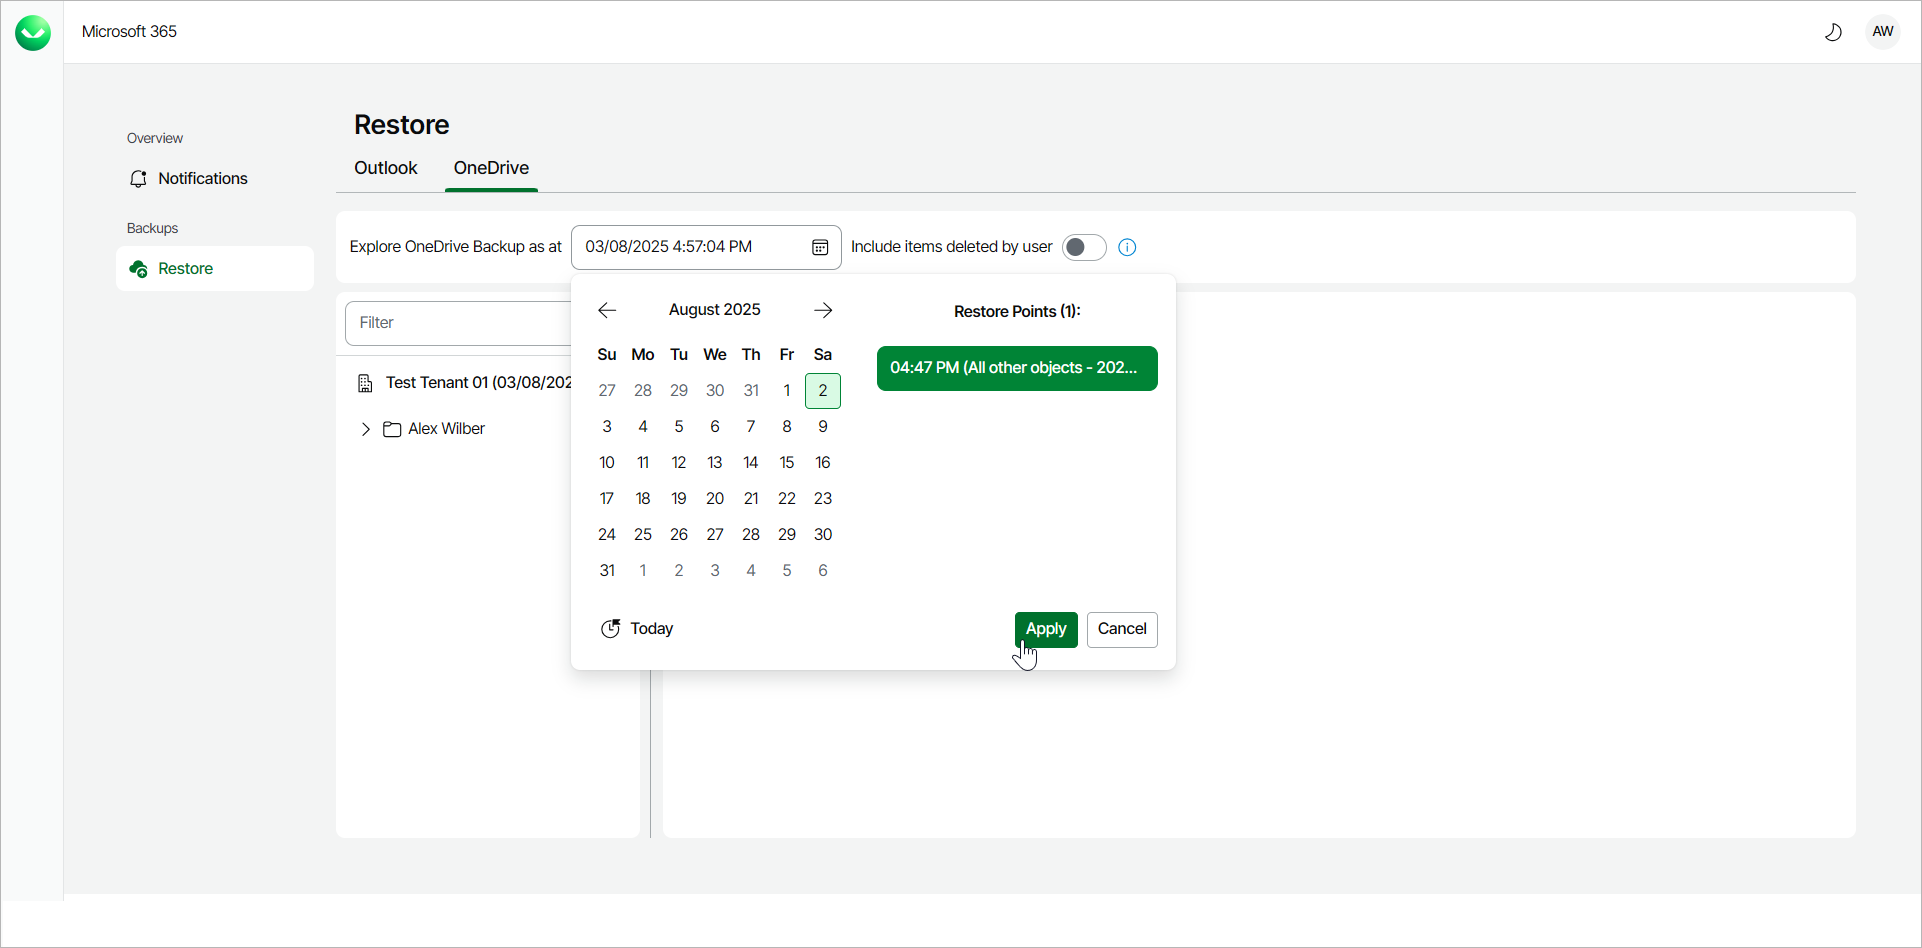This screenshot has width=1922, height=948.
Task: Open the calendar icon in the date field
Action: (820, 247)
